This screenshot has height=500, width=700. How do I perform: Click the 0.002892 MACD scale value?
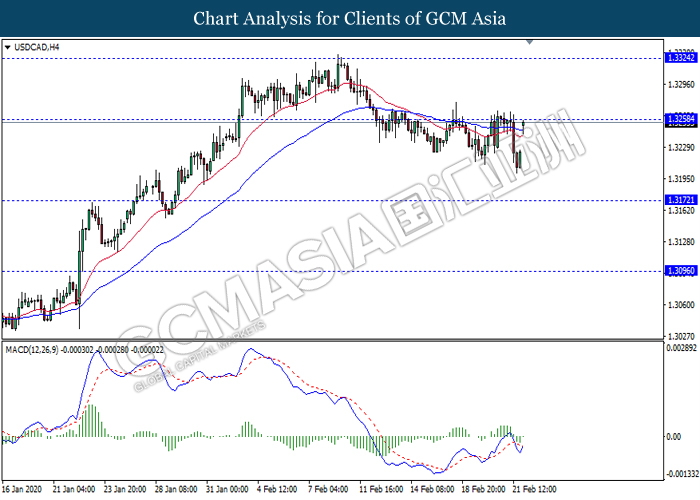681,348
